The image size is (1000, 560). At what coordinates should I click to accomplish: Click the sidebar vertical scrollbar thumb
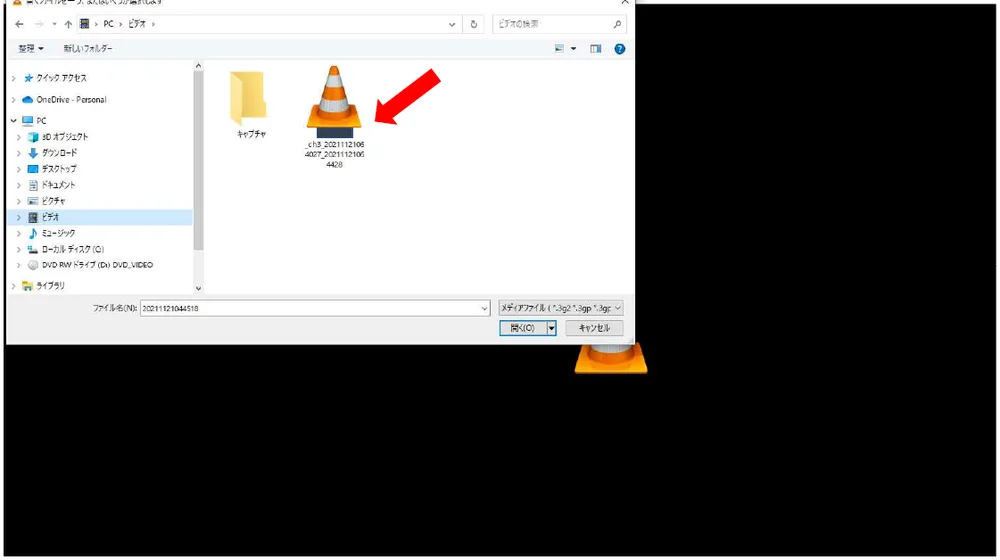click(x=198, y=161)
